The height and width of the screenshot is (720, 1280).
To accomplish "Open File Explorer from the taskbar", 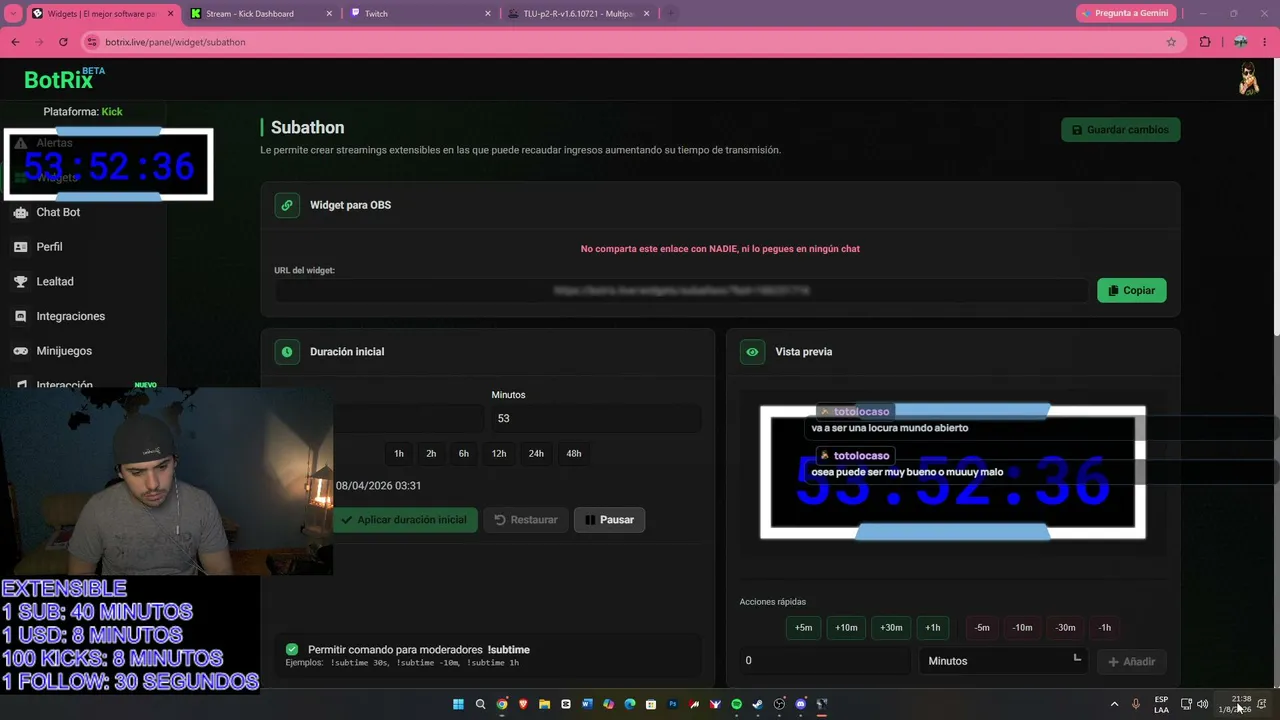I will coord(544,704).
